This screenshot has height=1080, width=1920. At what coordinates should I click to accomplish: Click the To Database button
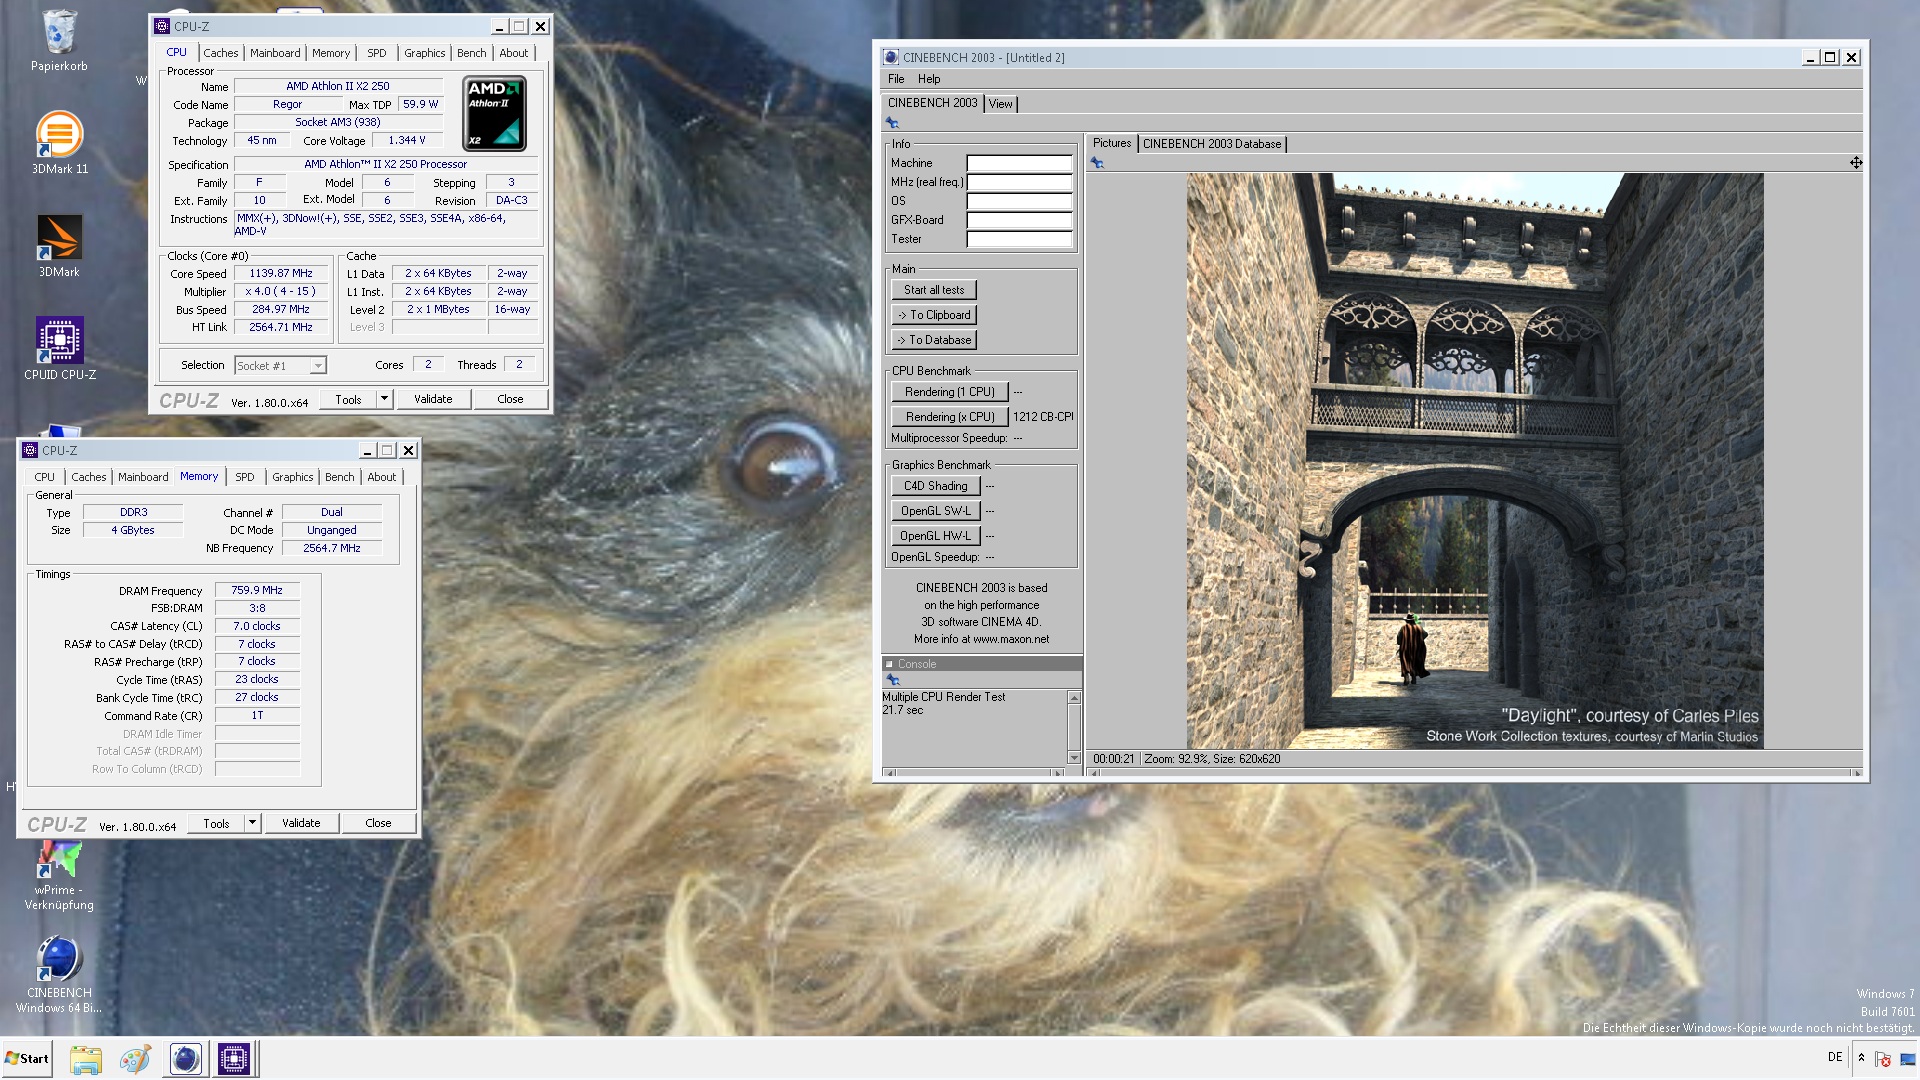(x=934, y=340)
